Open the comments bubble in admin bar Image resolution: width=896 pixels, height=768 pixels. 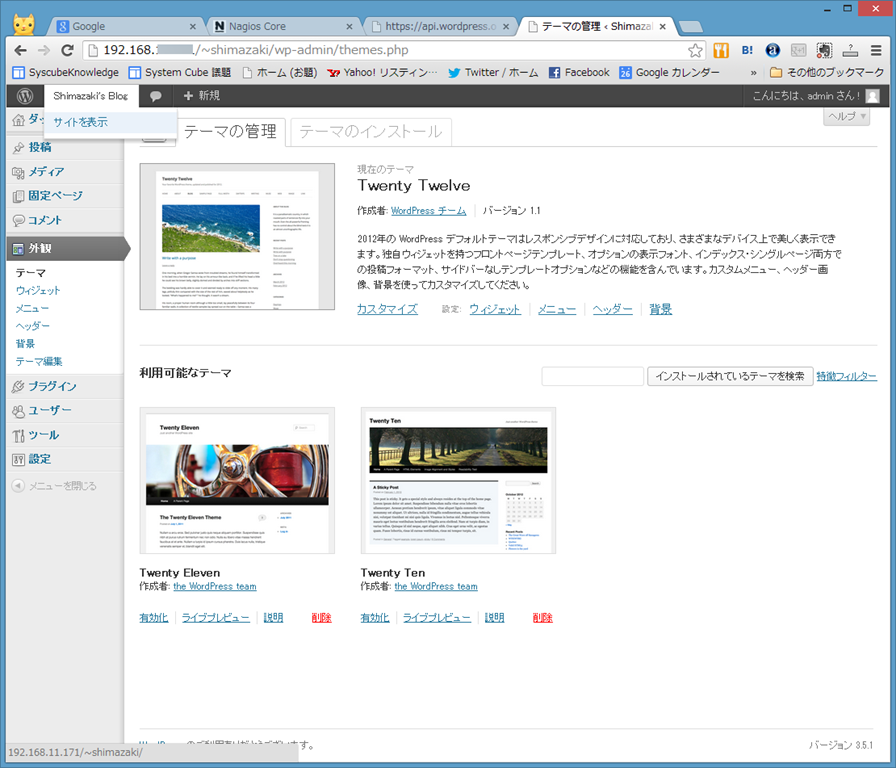[155, 96]
